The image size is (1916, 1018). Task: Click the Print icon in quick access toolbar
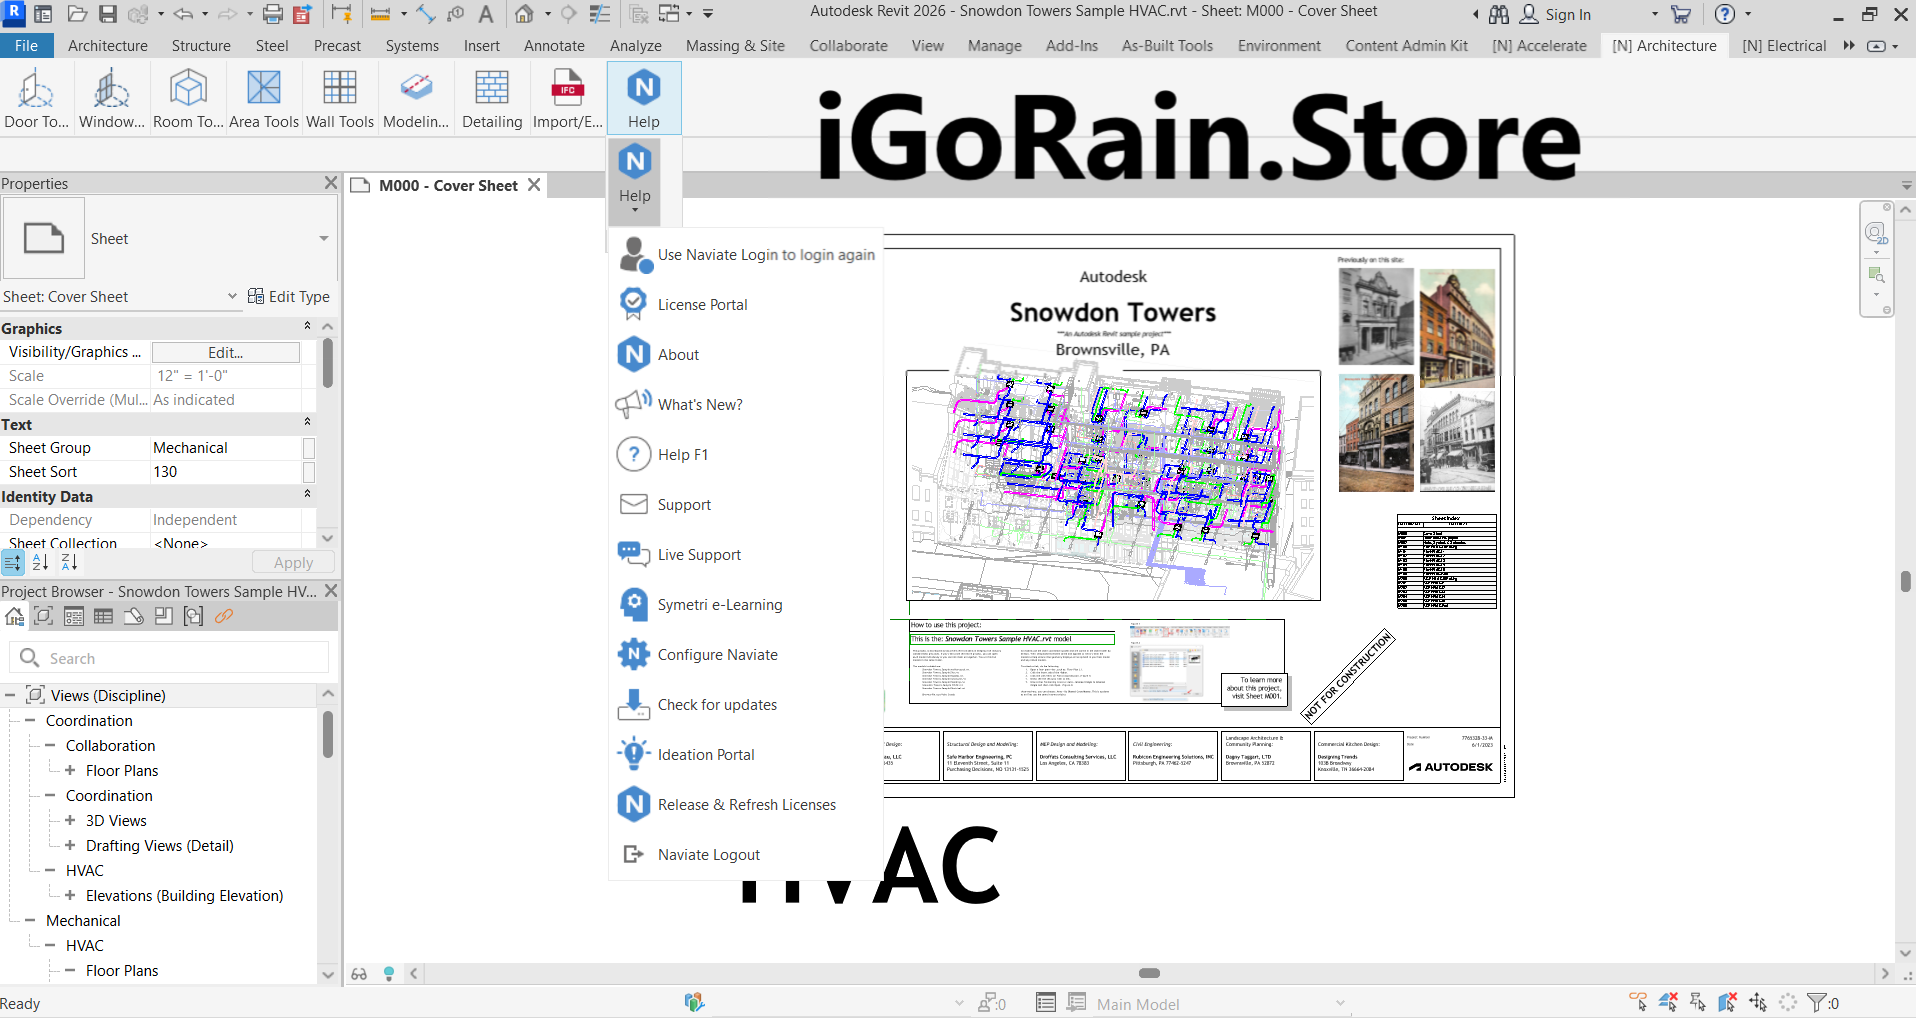click(x=272, y=14)
